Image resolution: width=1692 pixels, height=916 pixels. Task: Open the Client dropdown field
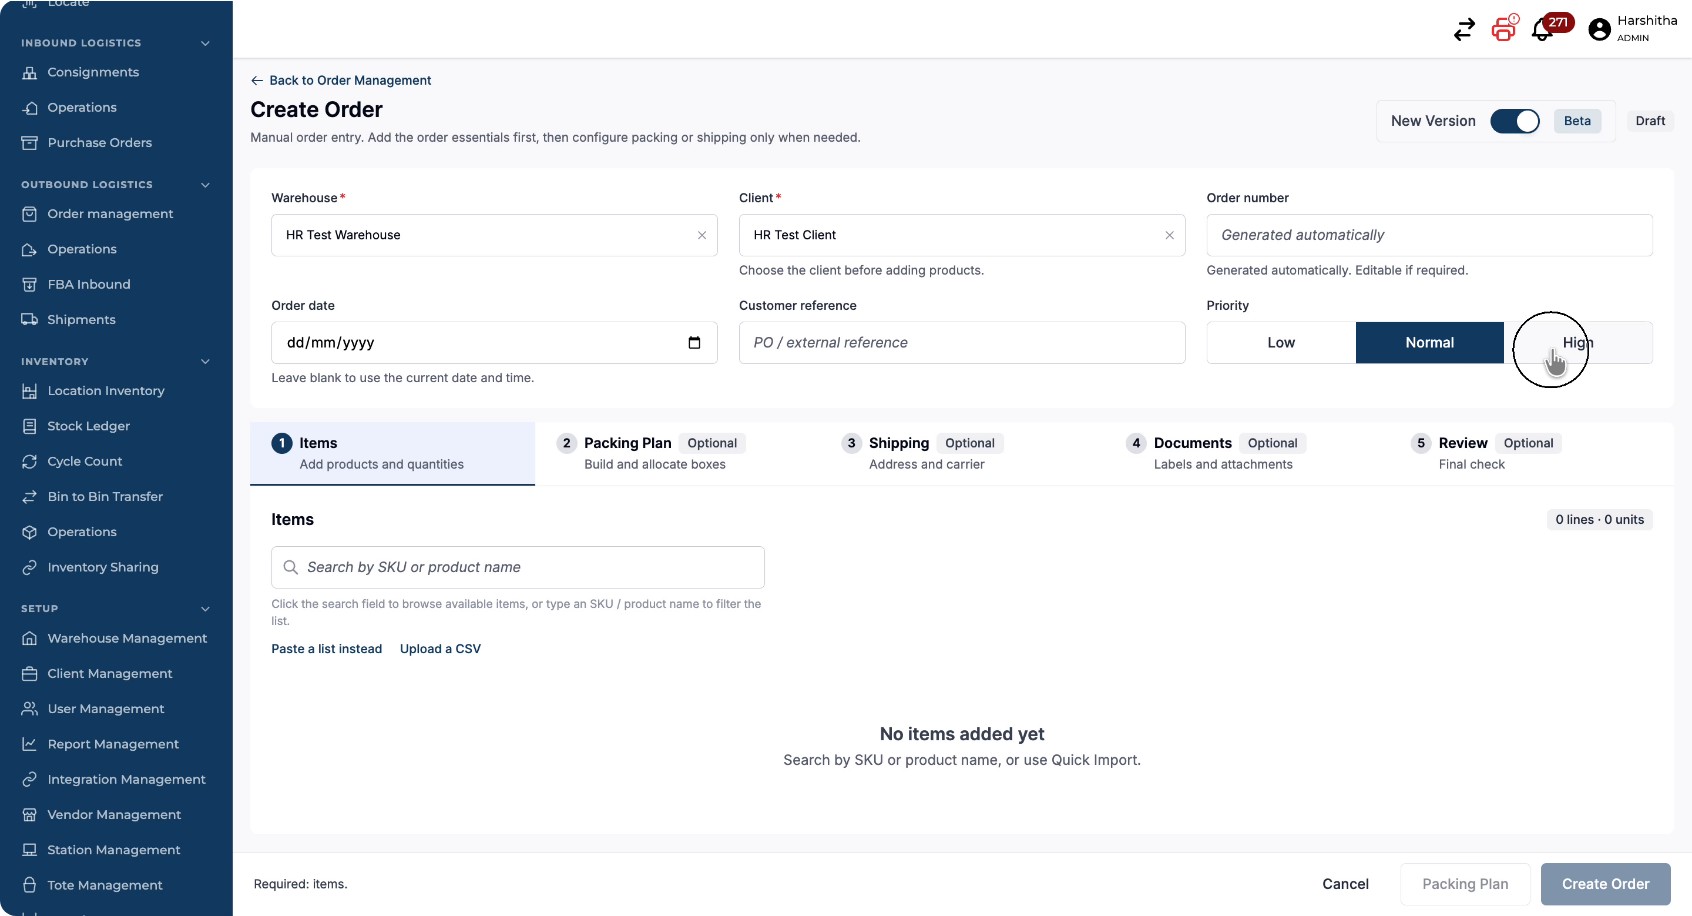point(962,235)
